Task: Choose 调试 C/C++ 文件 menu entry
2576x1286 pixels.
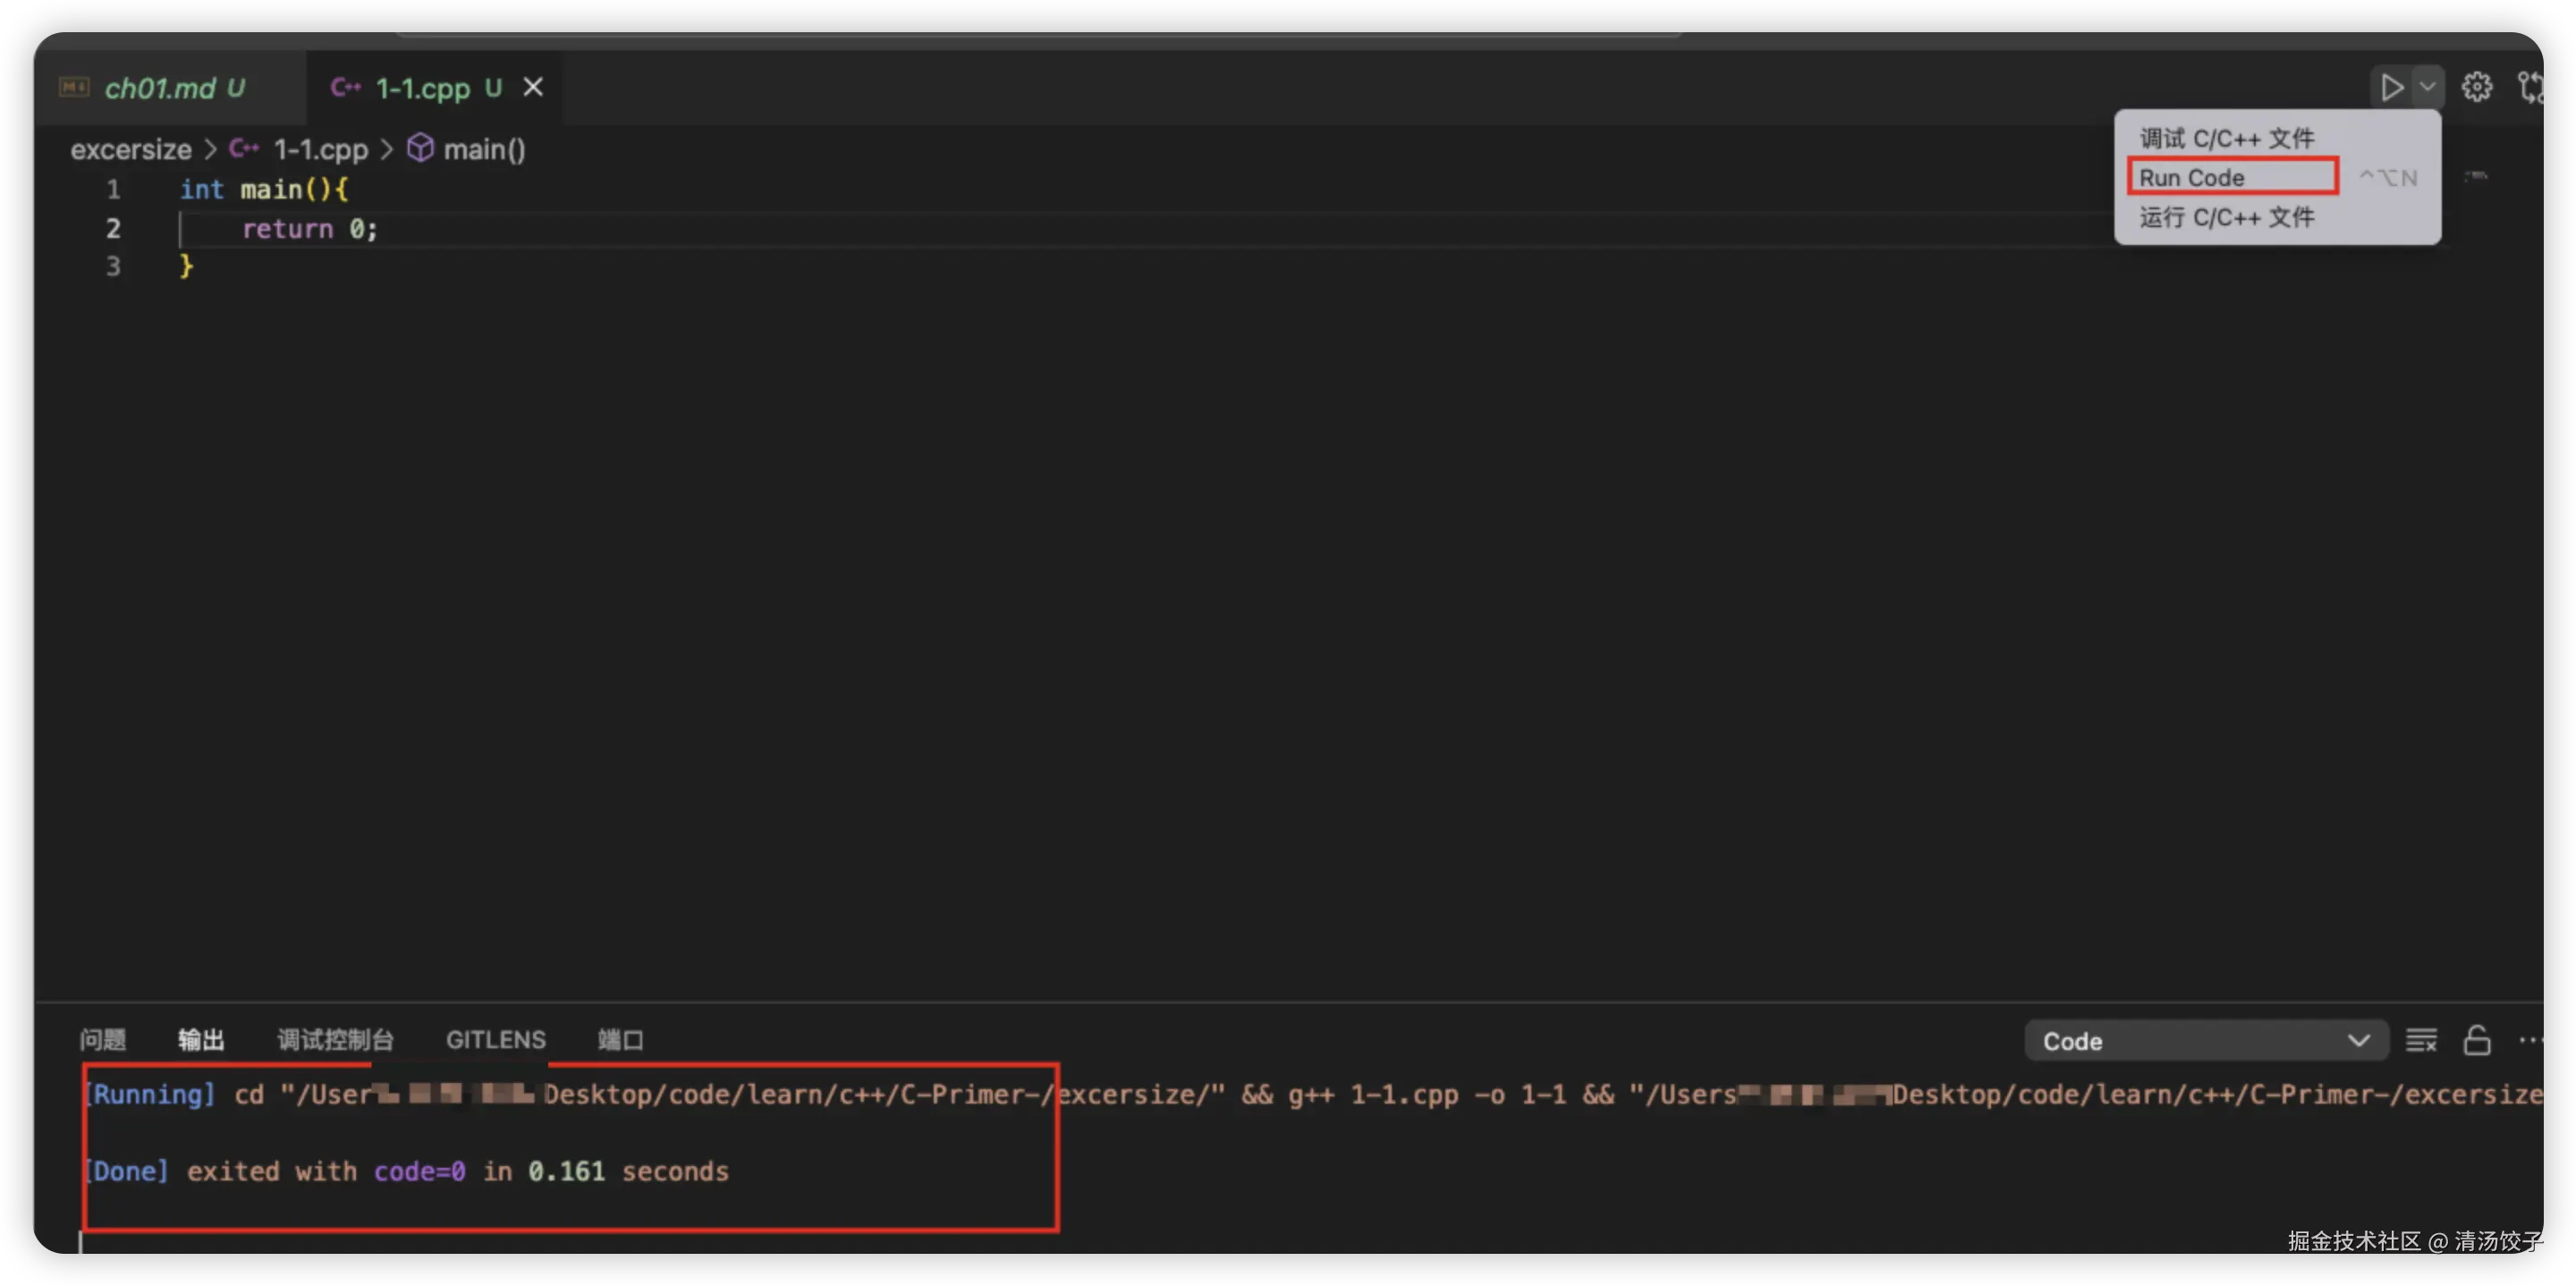Action: (2226, 138)
